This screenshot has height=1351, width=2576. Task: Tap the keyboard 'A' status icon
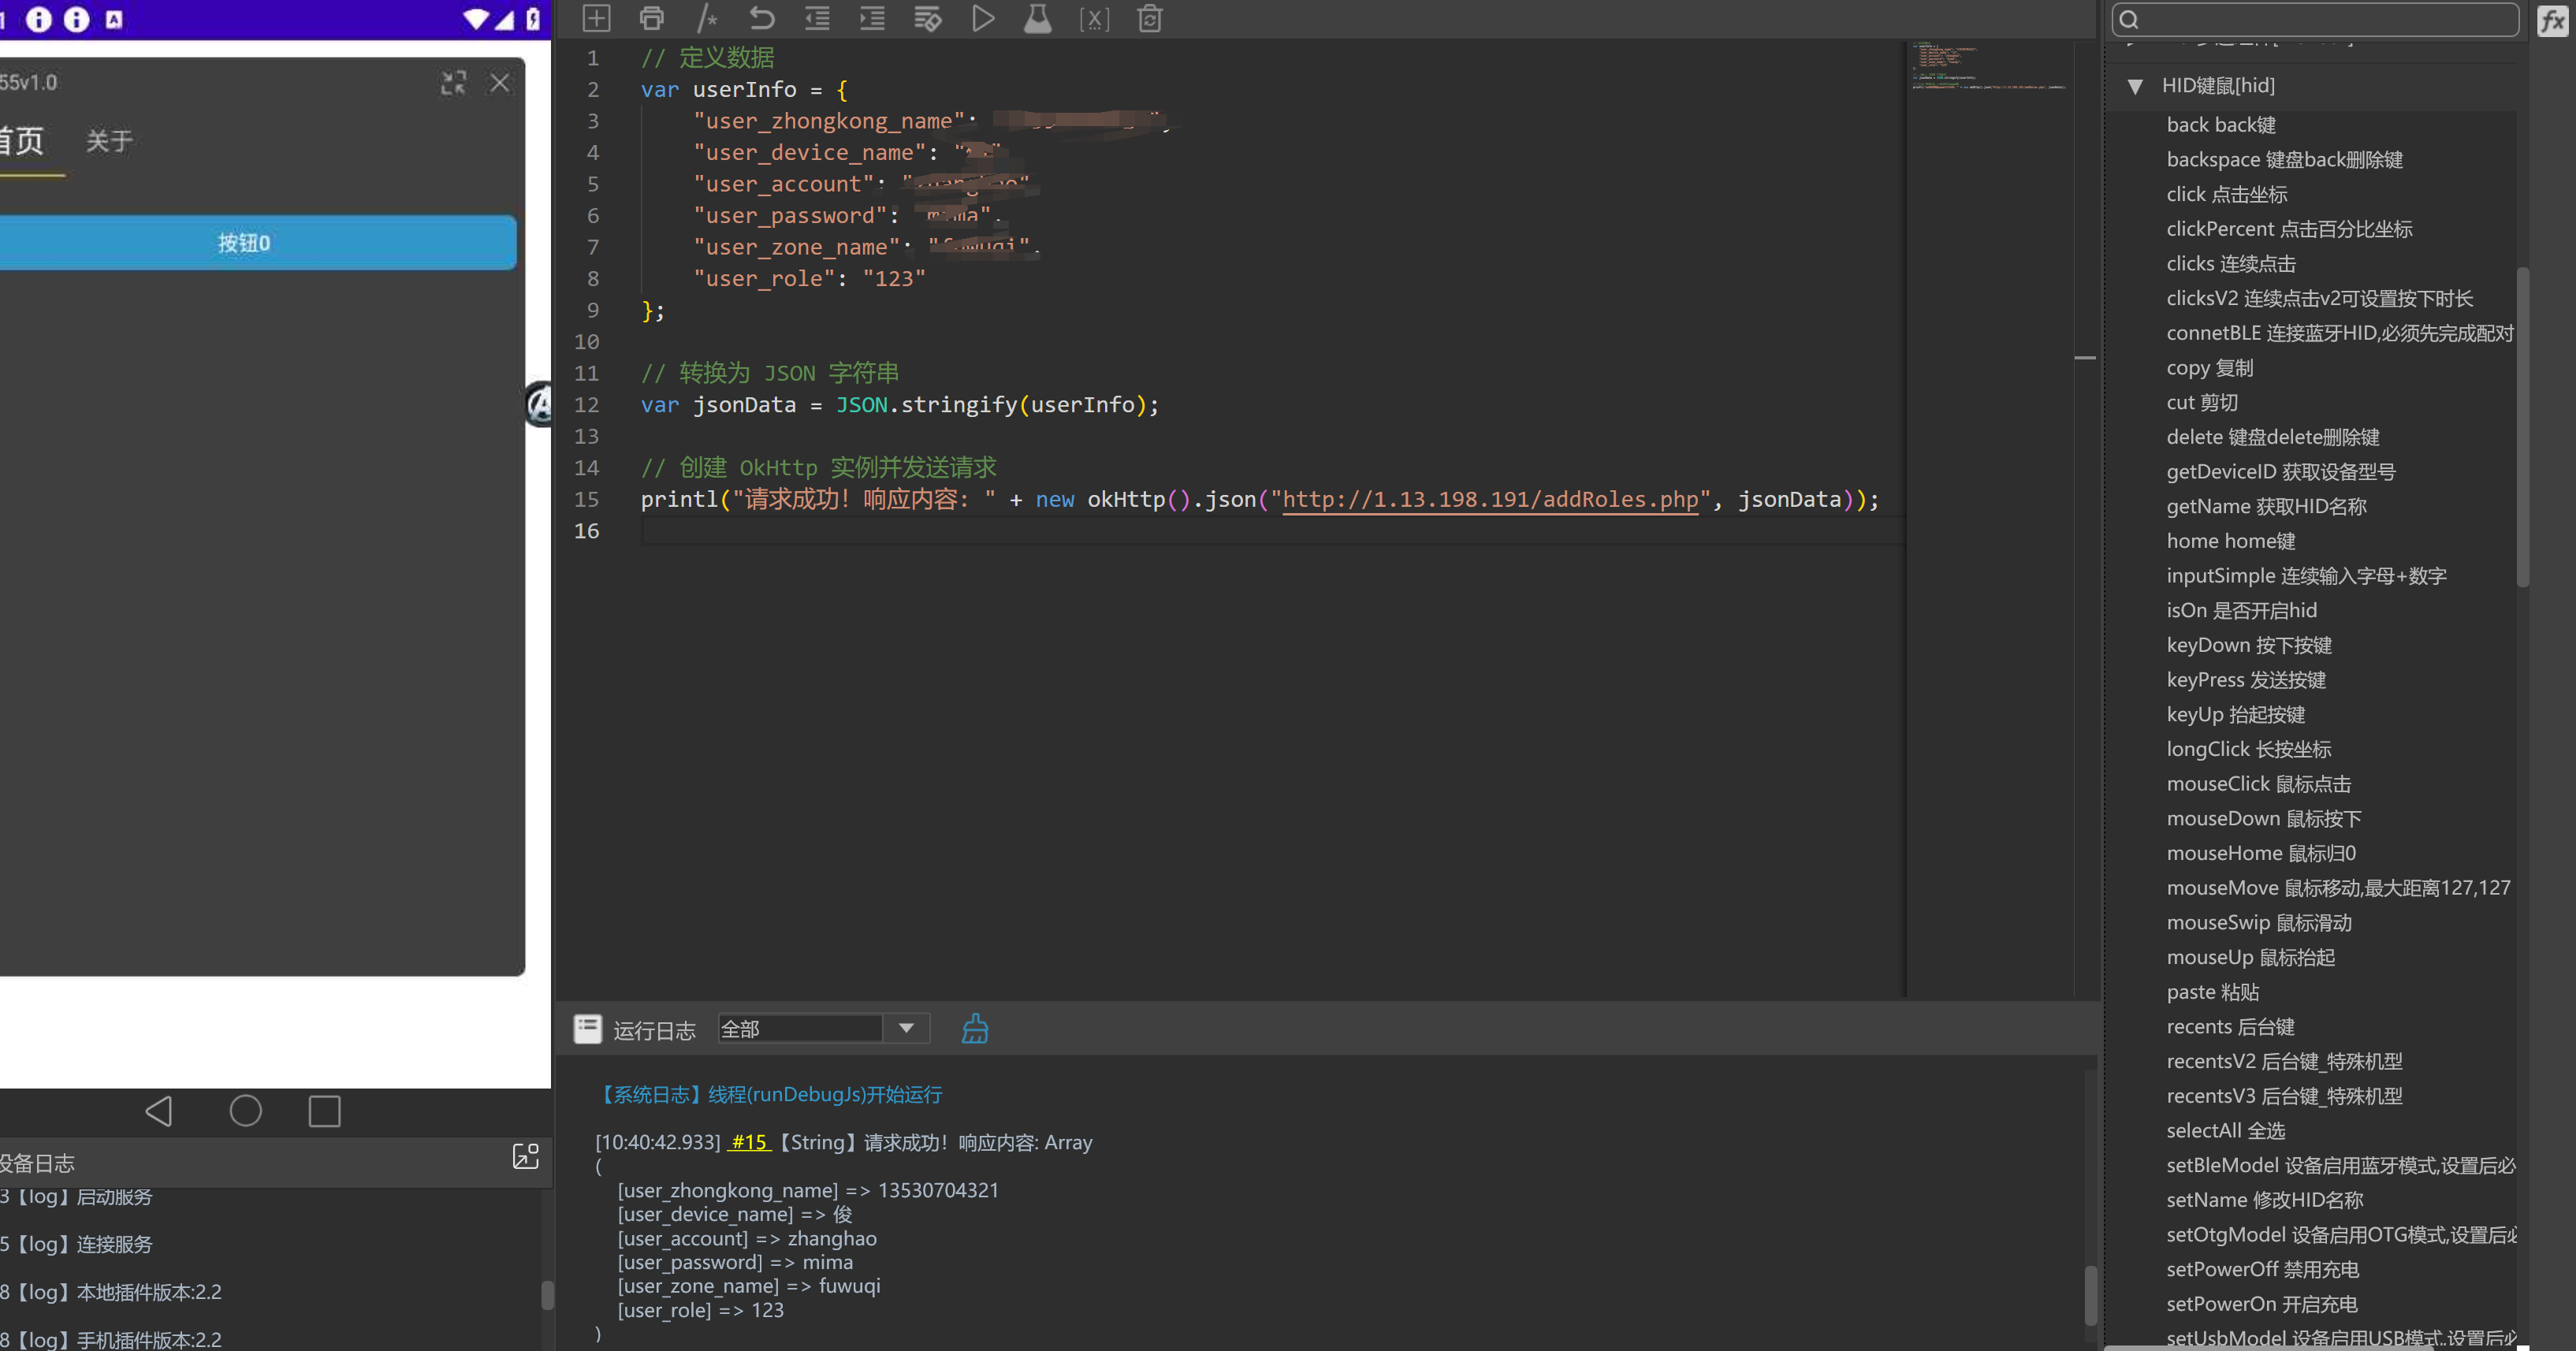point(114,19)
